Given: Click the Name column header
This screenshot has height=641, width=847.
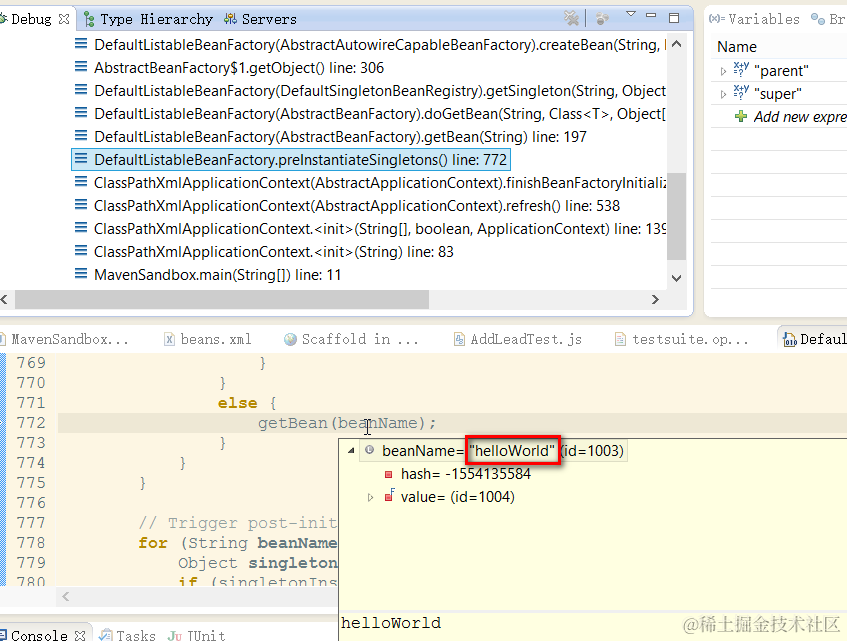Looking at the screenshot, I should 737,47.
